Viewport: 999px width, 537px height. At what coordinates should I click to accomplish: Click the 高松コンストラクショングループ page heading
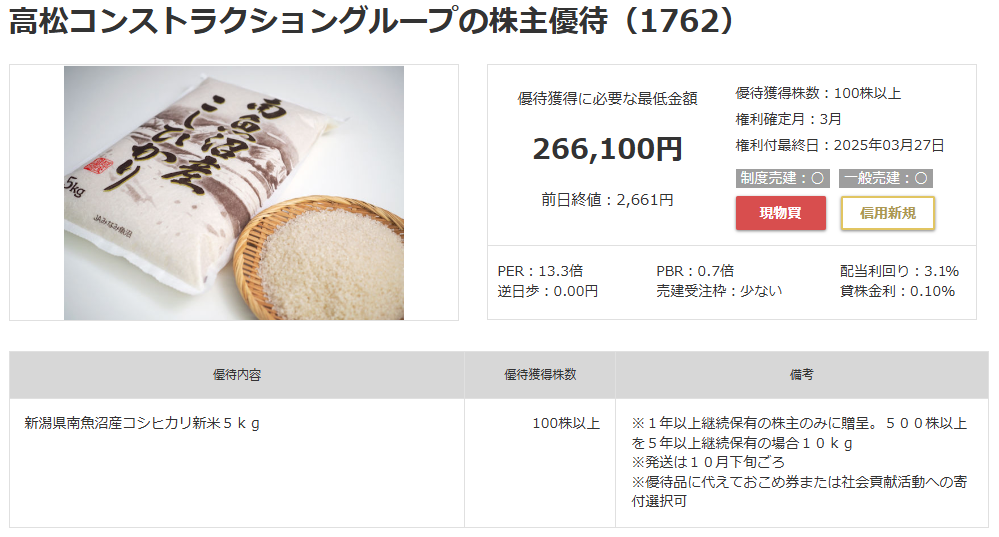(x=371, y=24)
